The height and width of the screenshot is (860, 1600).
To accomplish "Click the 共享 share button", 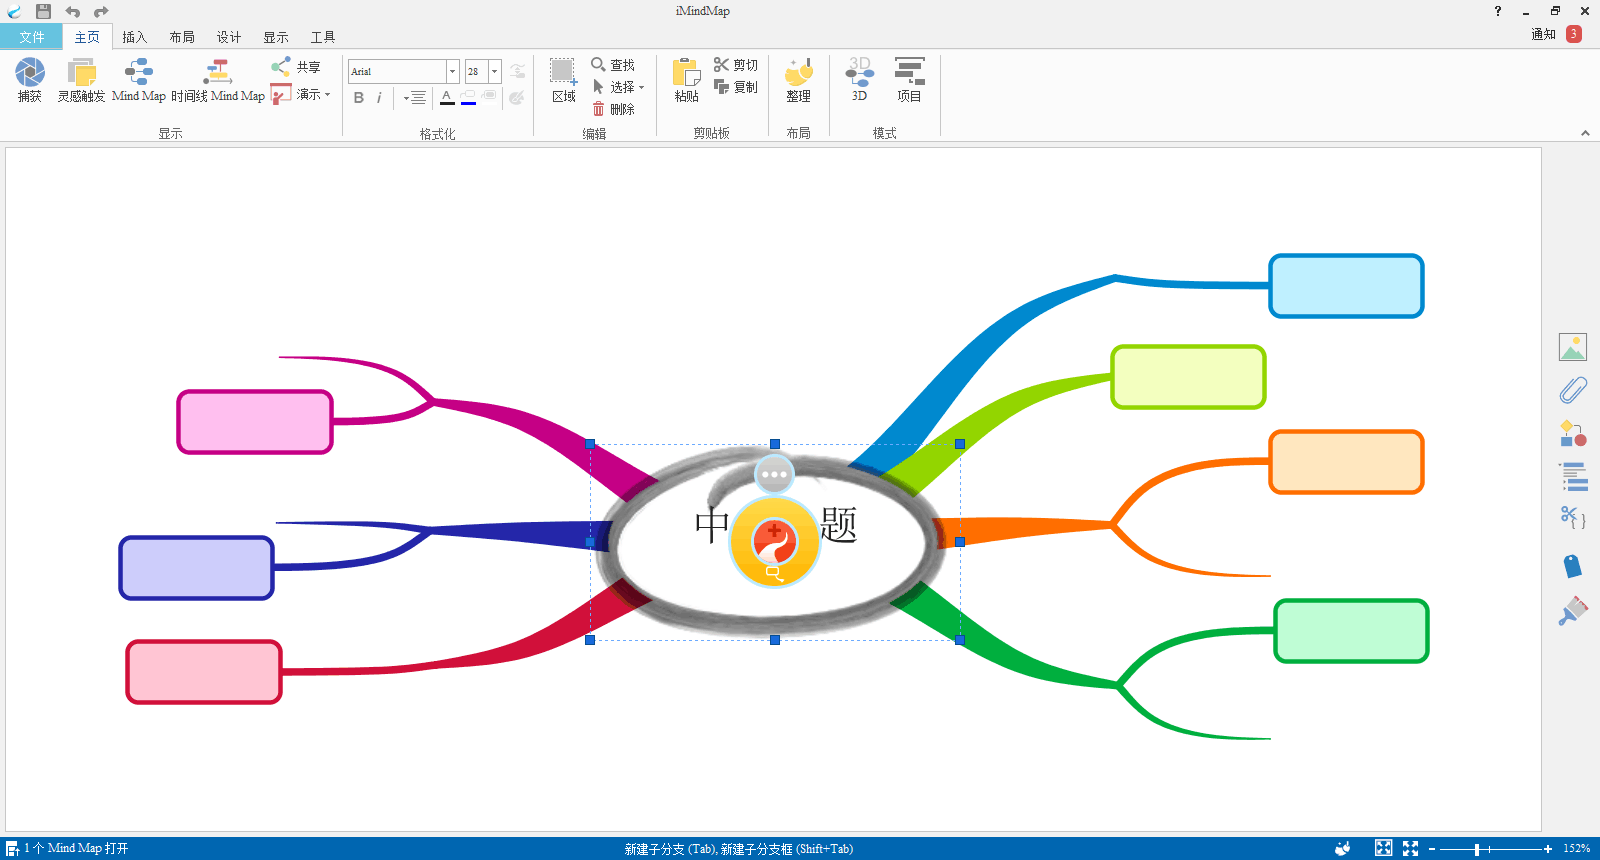I will click(x=296, y=67).
